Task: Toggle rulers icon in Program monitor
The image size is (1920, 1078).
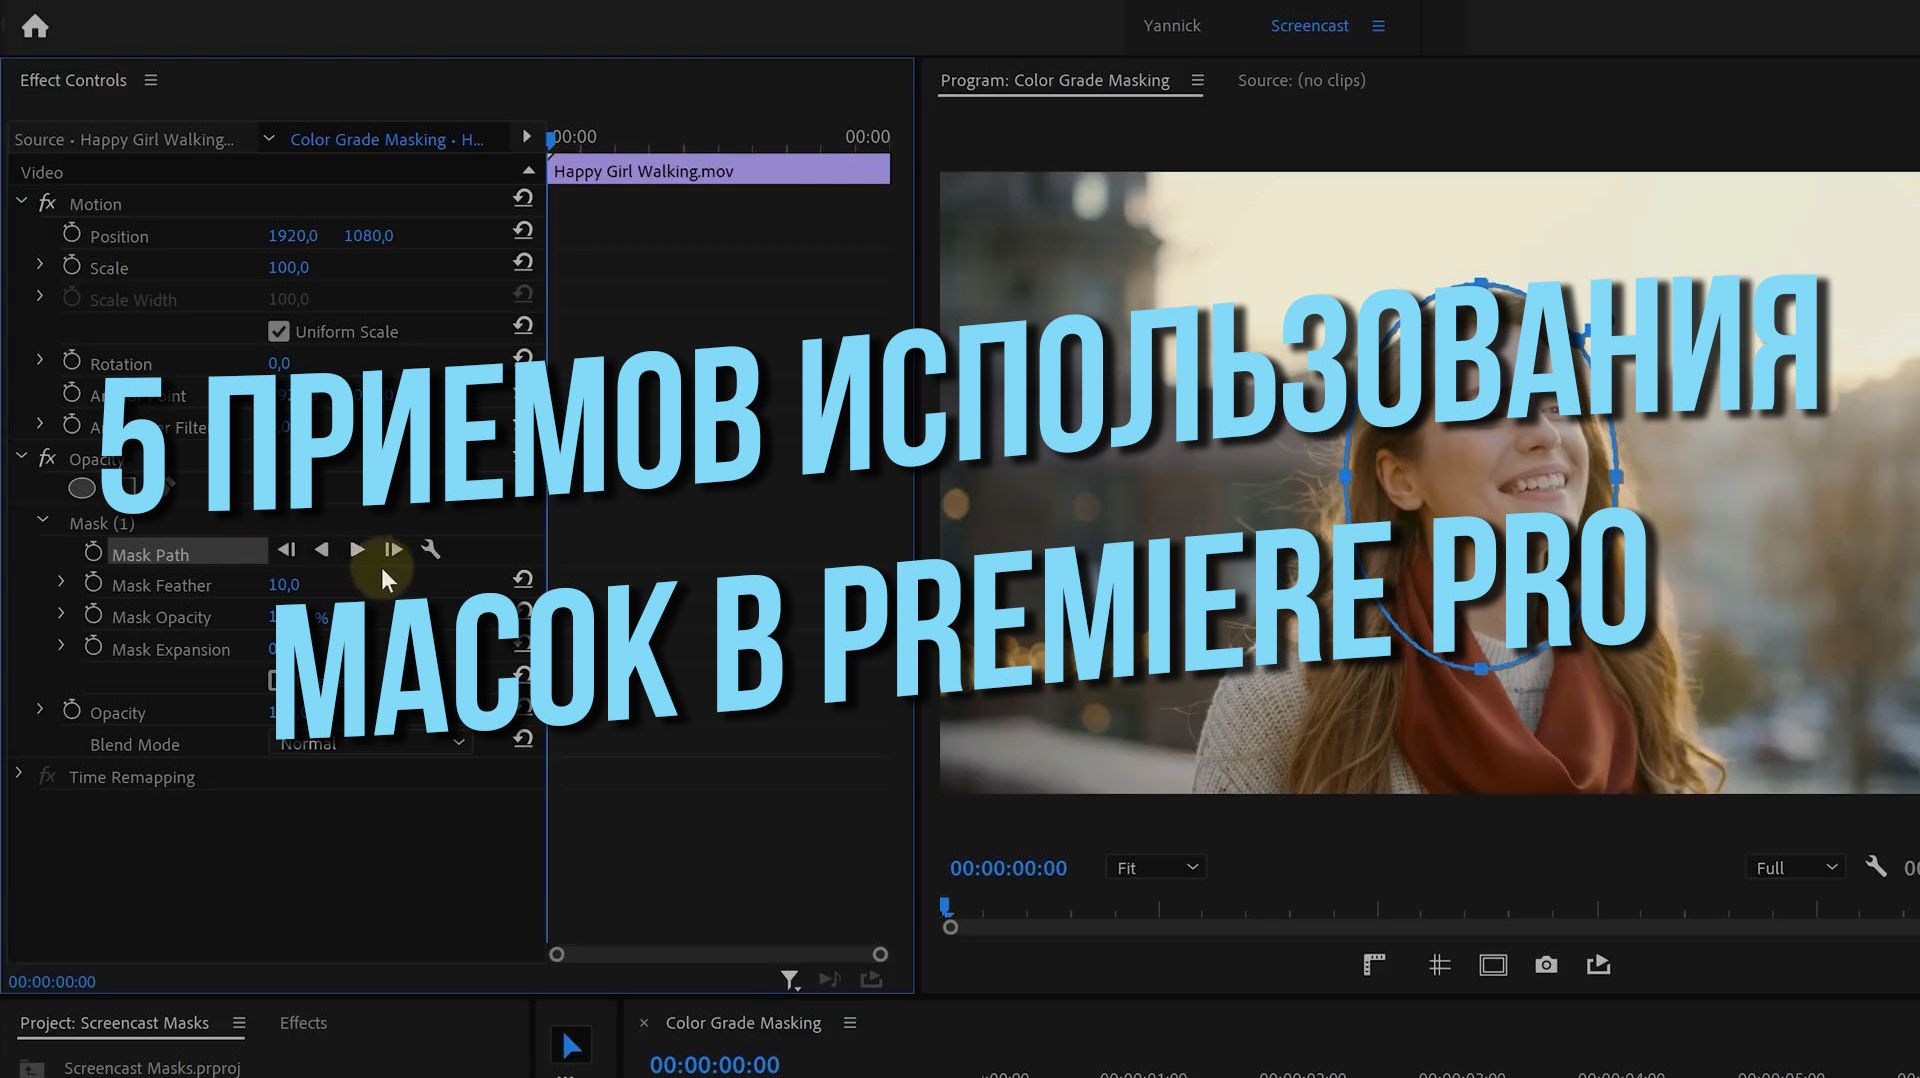Action: pyautogui.click(x=1374, y=965)
